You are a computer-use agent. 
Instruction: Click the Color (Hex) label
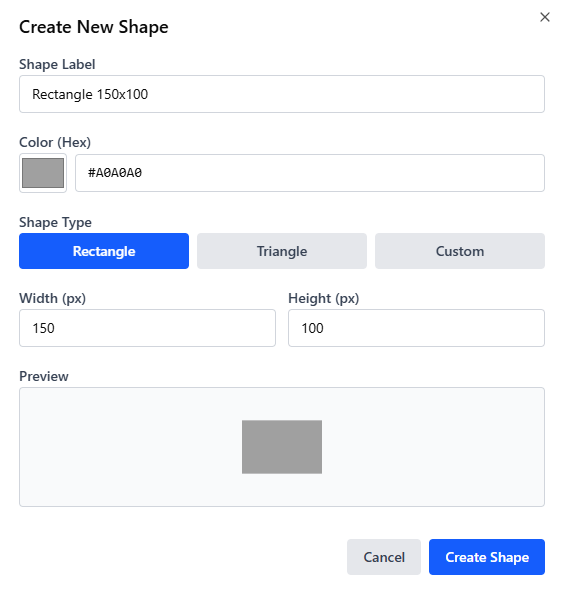(x=55, y=142)
